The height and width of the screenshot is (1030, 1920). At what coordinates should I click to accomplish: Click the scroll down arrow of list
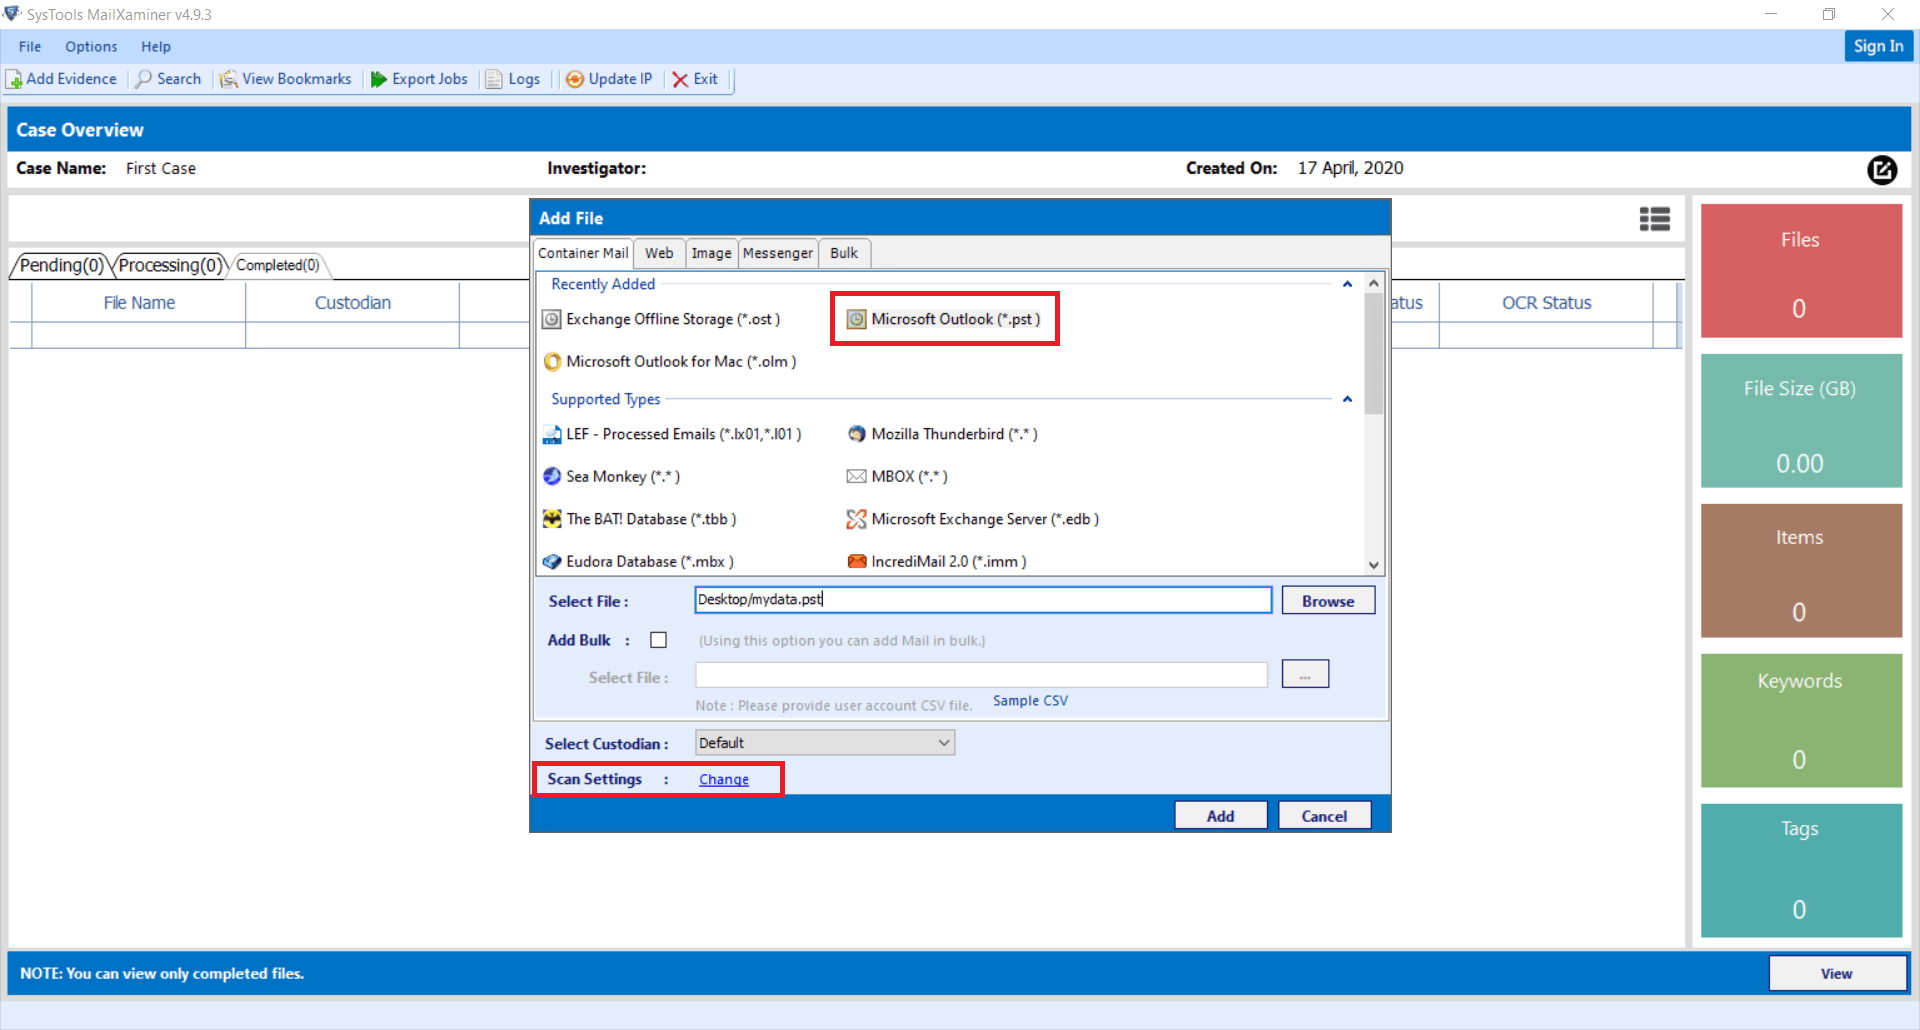click(x=1374, y=565)
